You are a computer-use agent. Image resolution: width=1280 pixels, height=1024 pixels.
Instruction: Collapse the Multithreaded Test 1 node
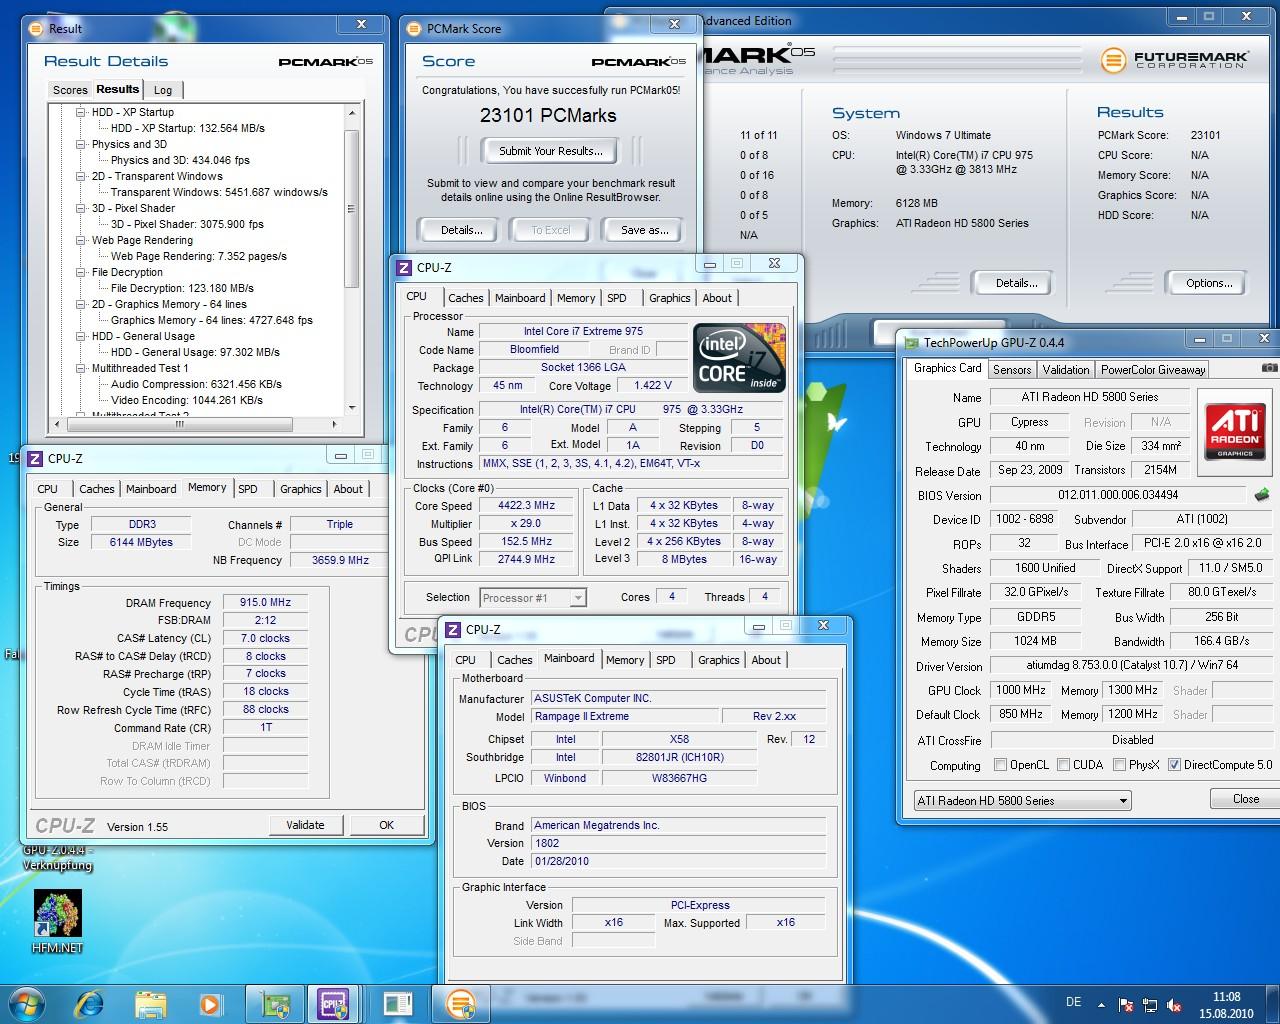coord(81,368)
